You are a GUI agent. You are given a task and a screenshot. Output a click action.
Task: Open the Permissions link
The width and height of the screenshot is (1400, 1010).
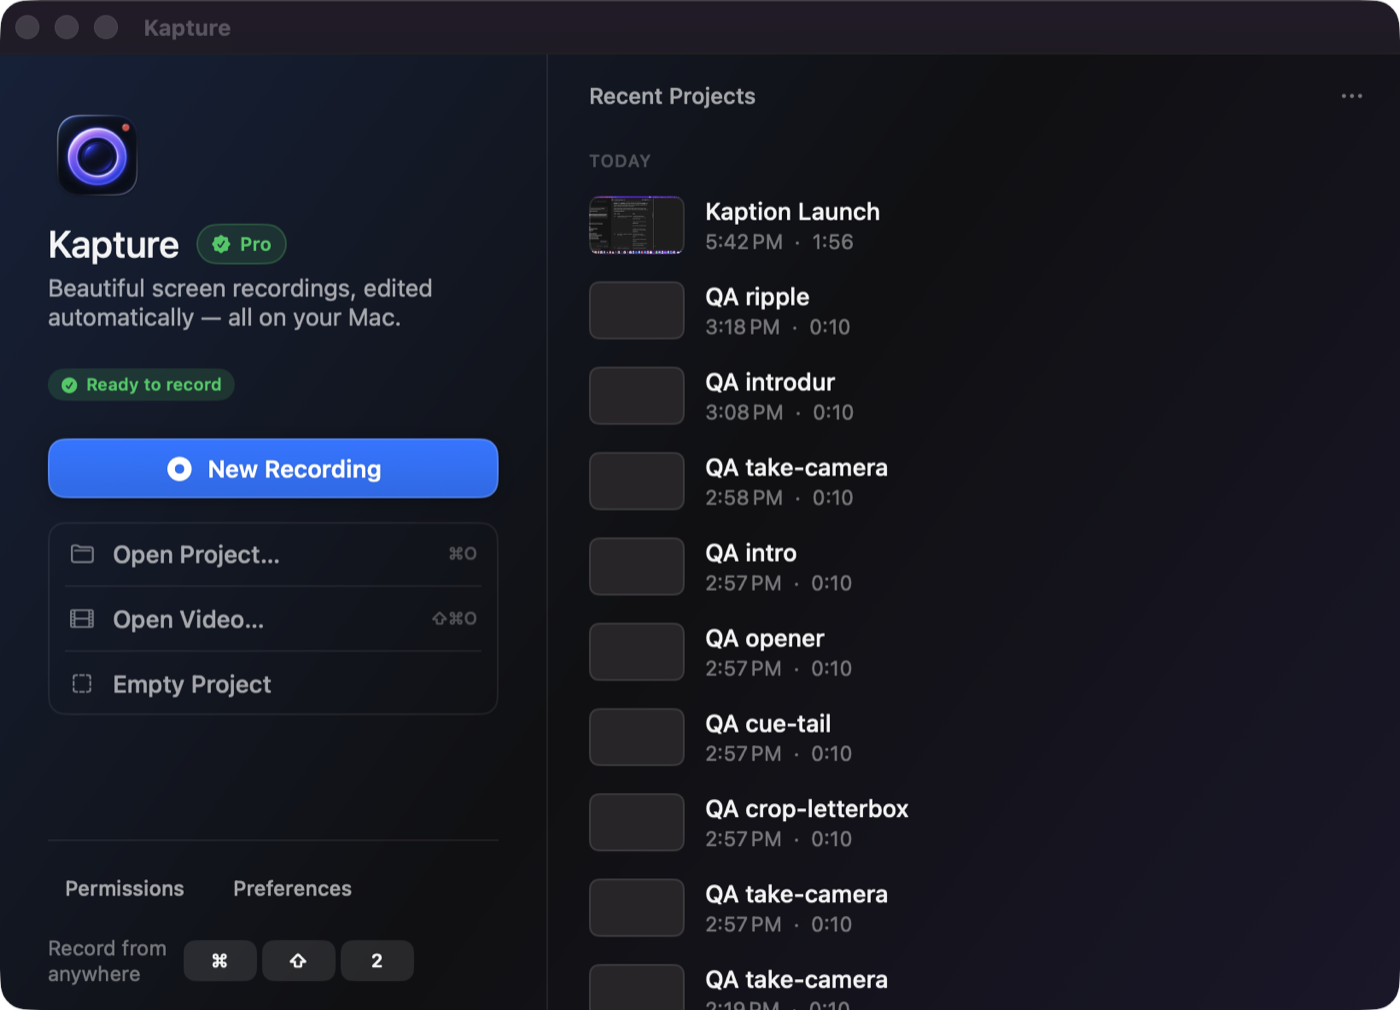click(125, 888)
